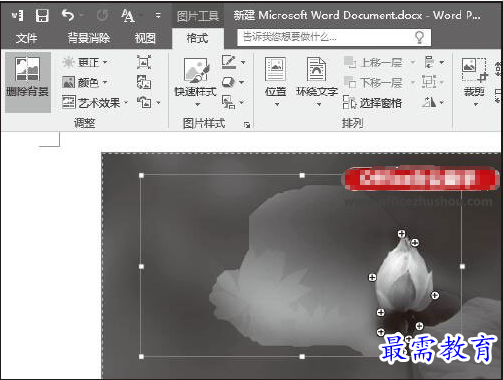Viewport: 503px width, 380px height.
Task: Open the Picture Layout menu icon
Action: [x=229, y=102]
